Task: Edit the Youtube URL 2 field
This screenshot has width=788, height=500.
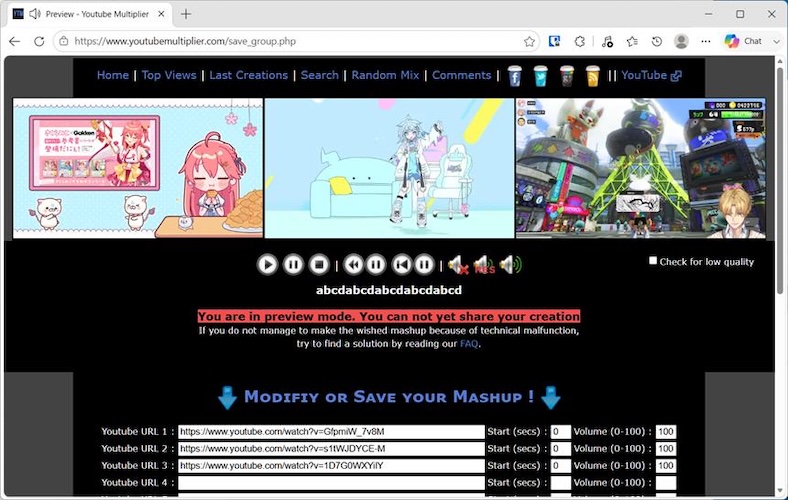Action: click(x=331, y=449)
